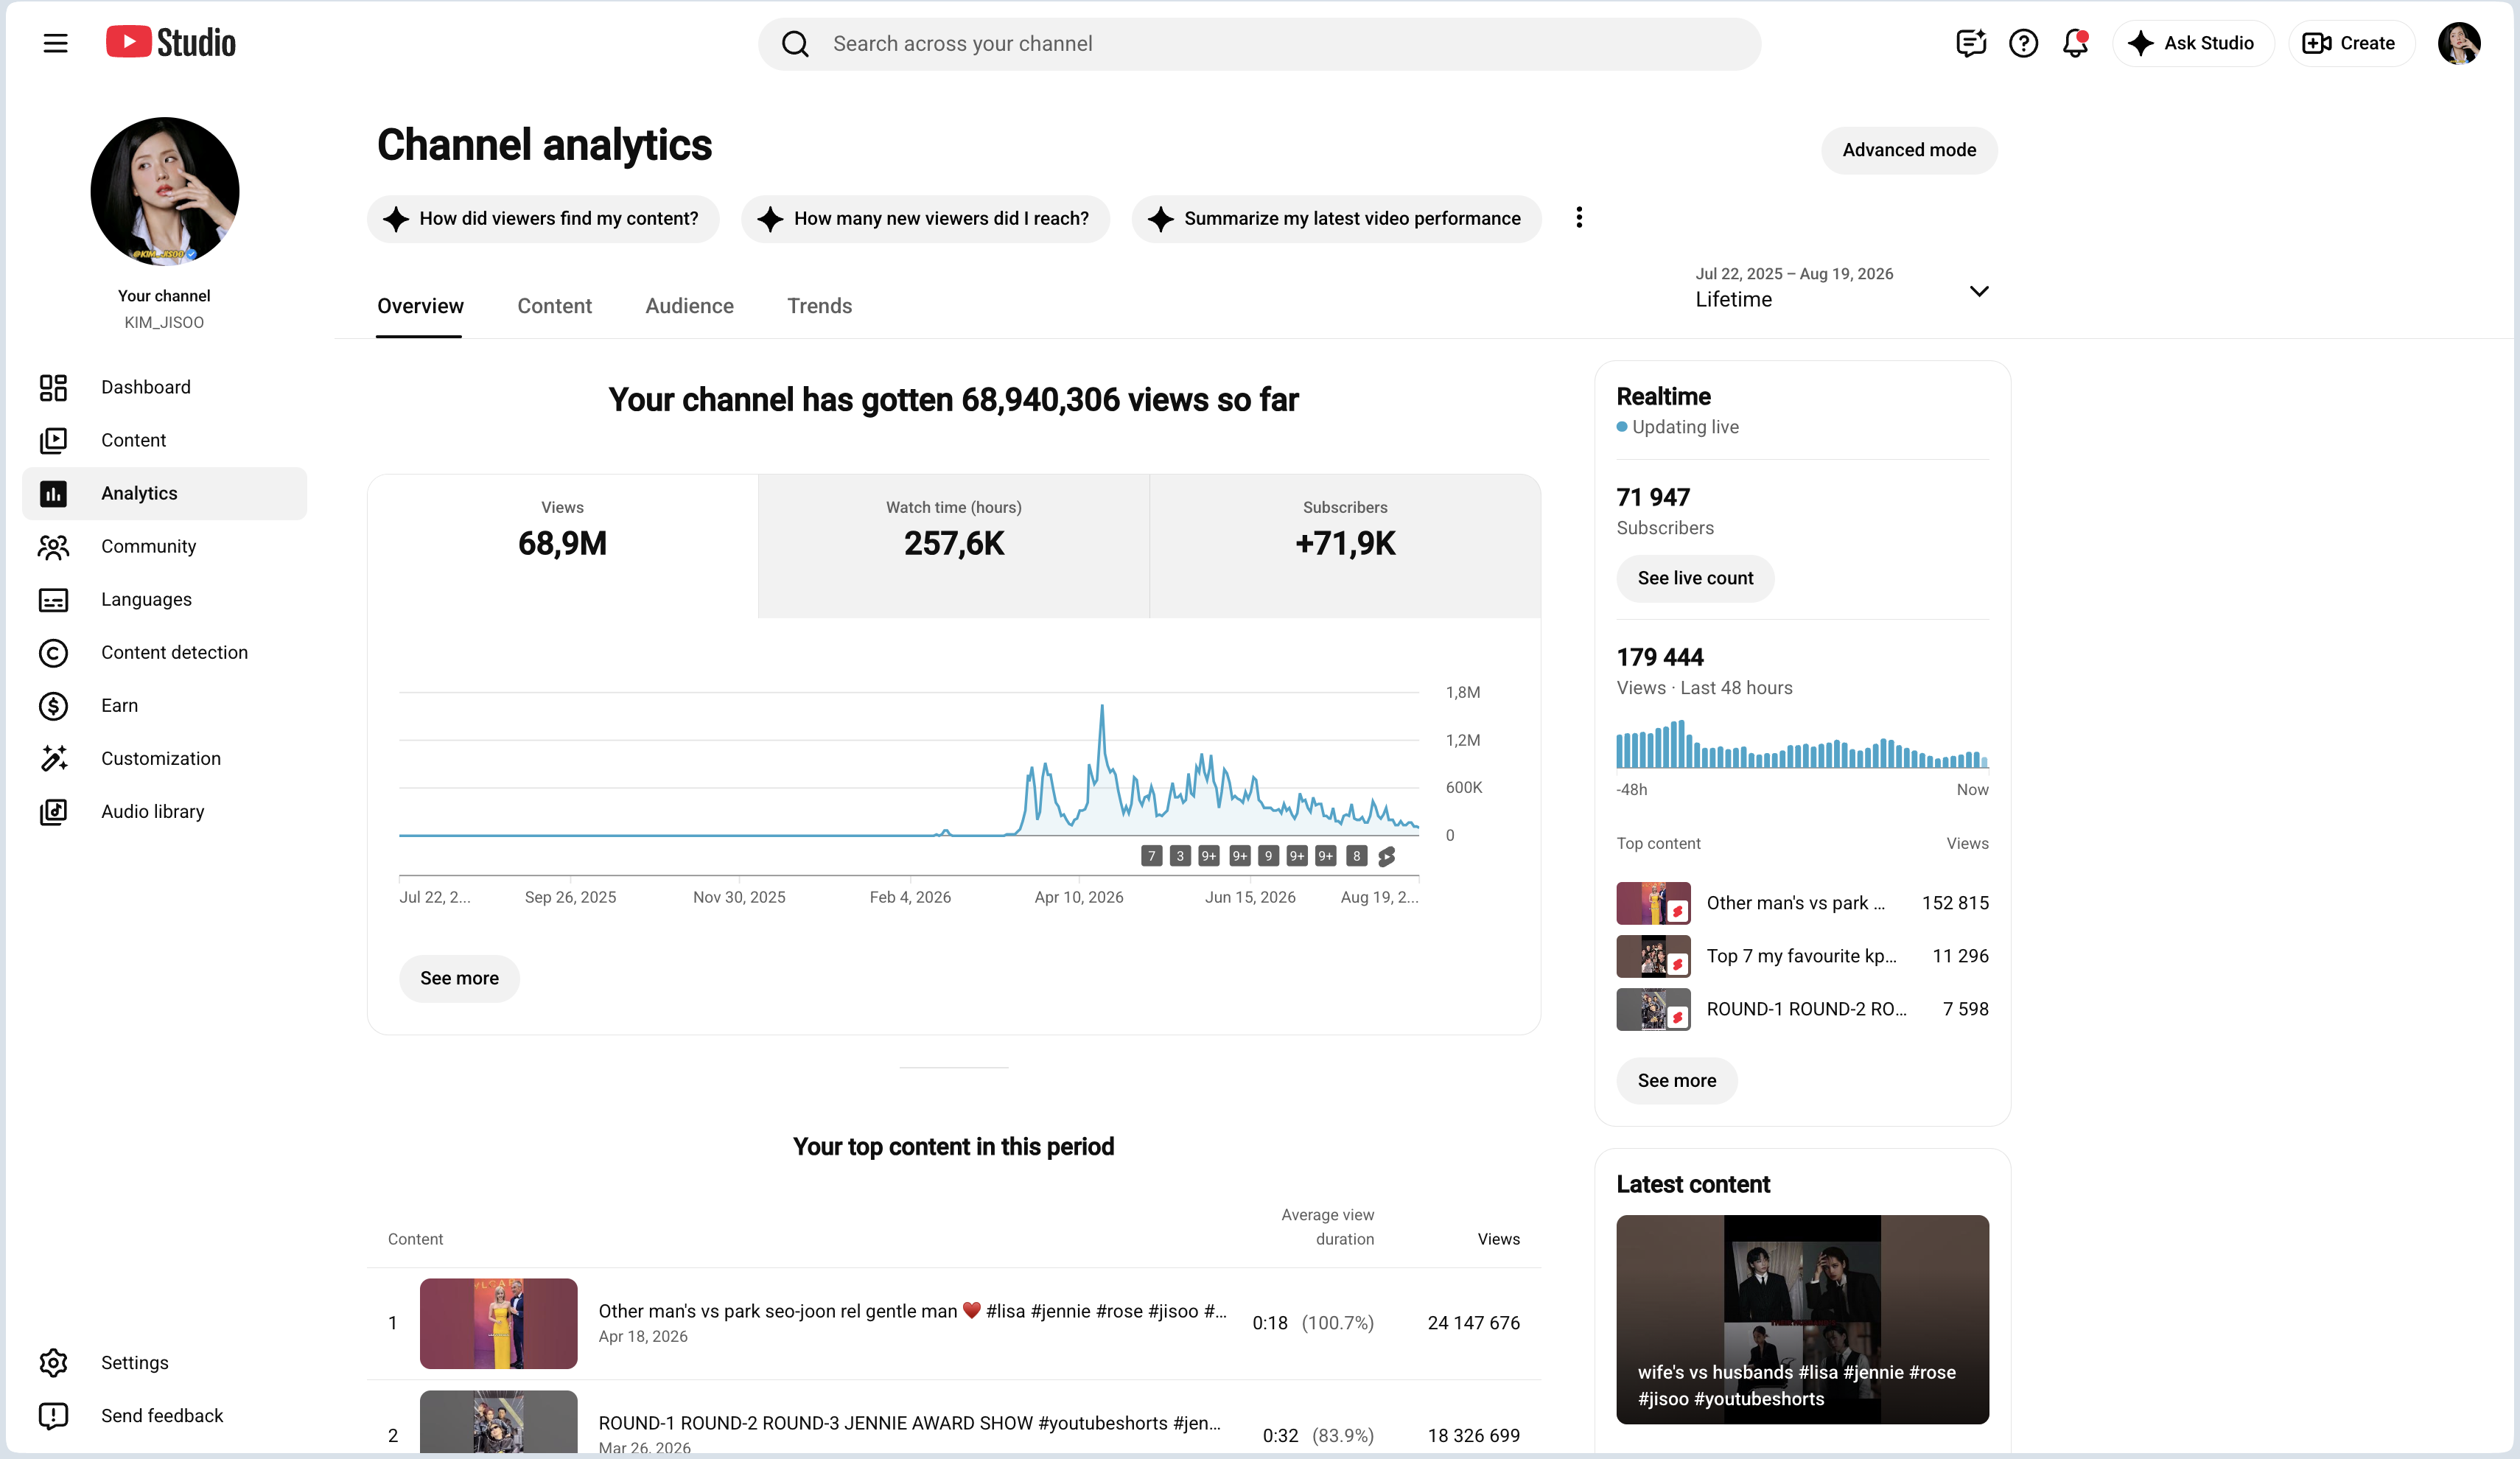This screenshot has height=1459, width=2520.
Task: Select the Views metric card
Action: 563,546
